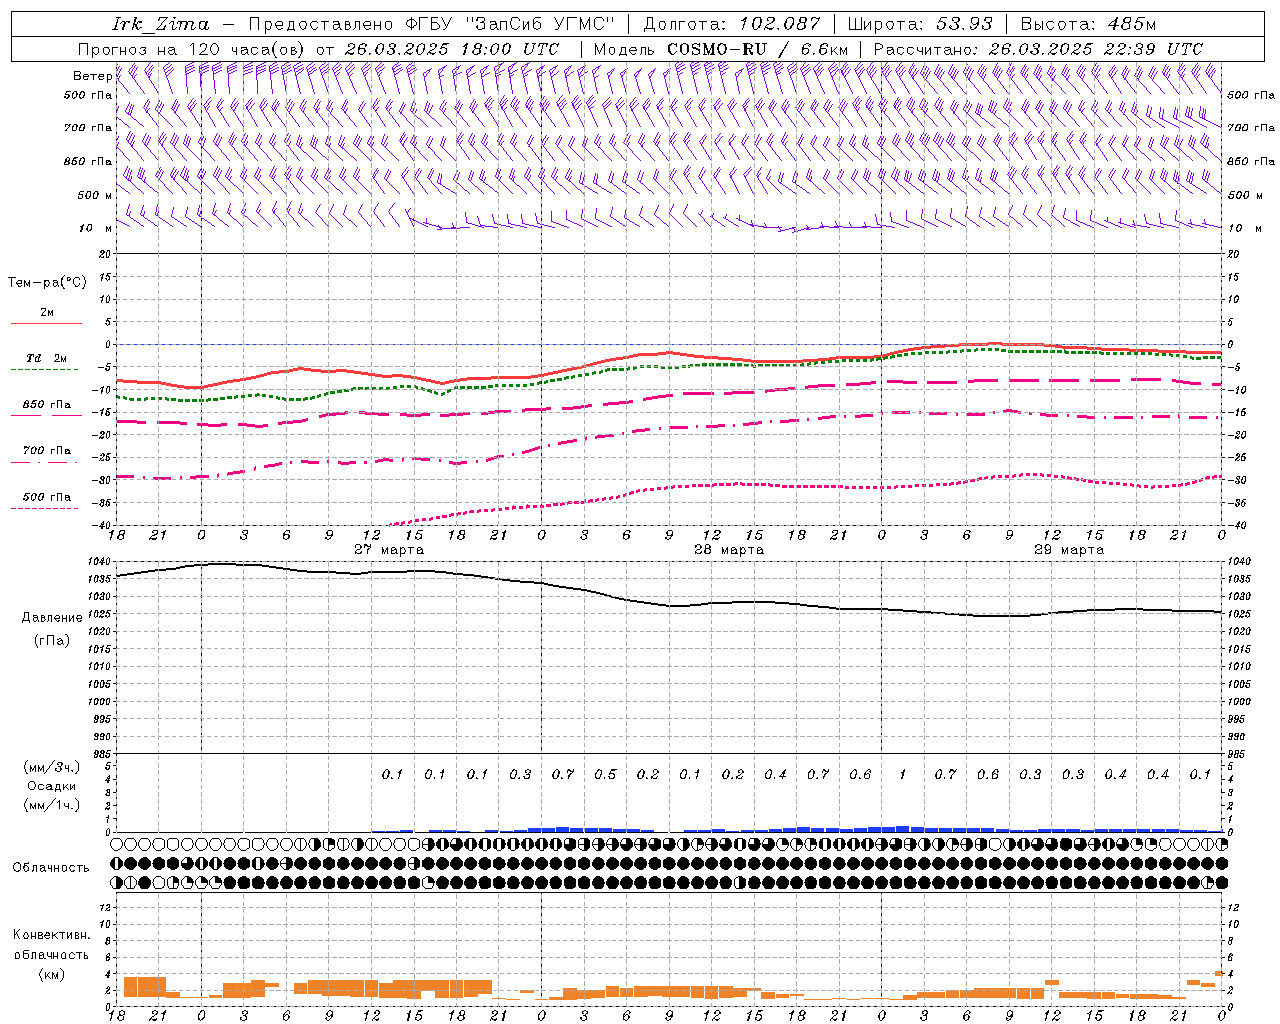Click the Давление pressure panel label
The height and width of the screenshot is (1024, 1280).
point(52,618)
